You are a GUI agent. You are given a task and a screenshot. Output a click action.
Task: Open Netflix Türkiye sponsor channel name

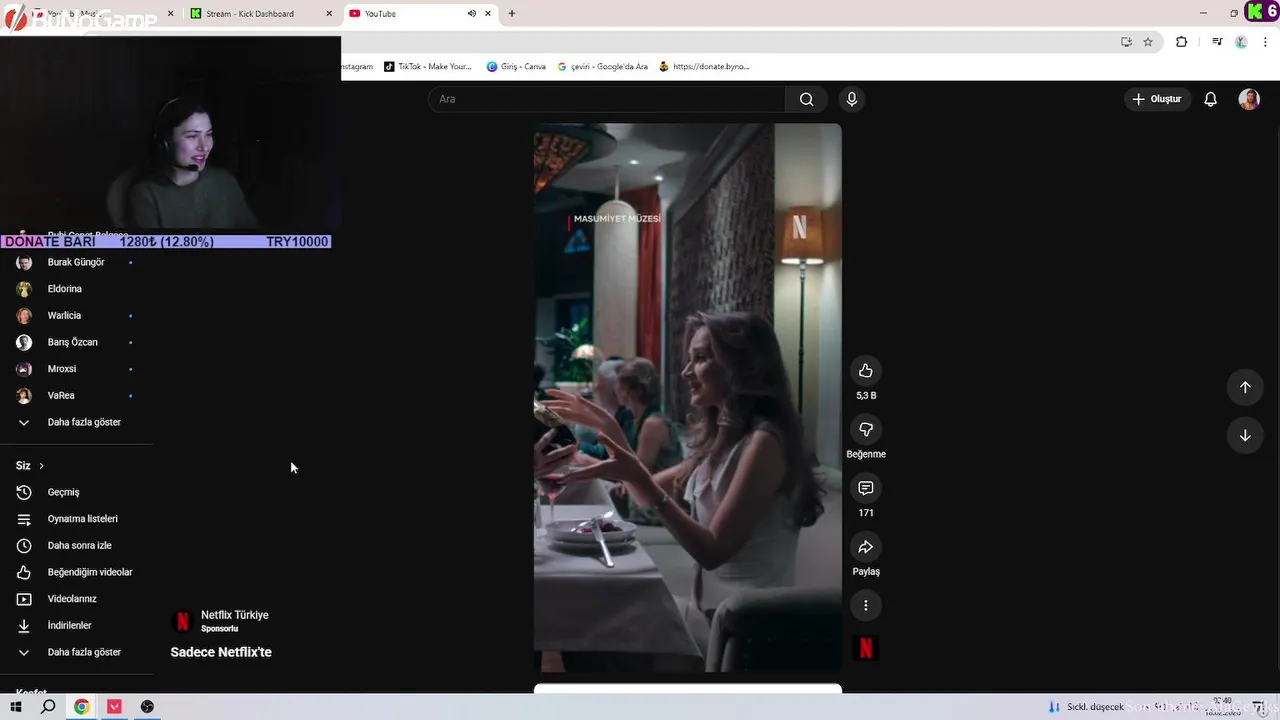point(235,615)
